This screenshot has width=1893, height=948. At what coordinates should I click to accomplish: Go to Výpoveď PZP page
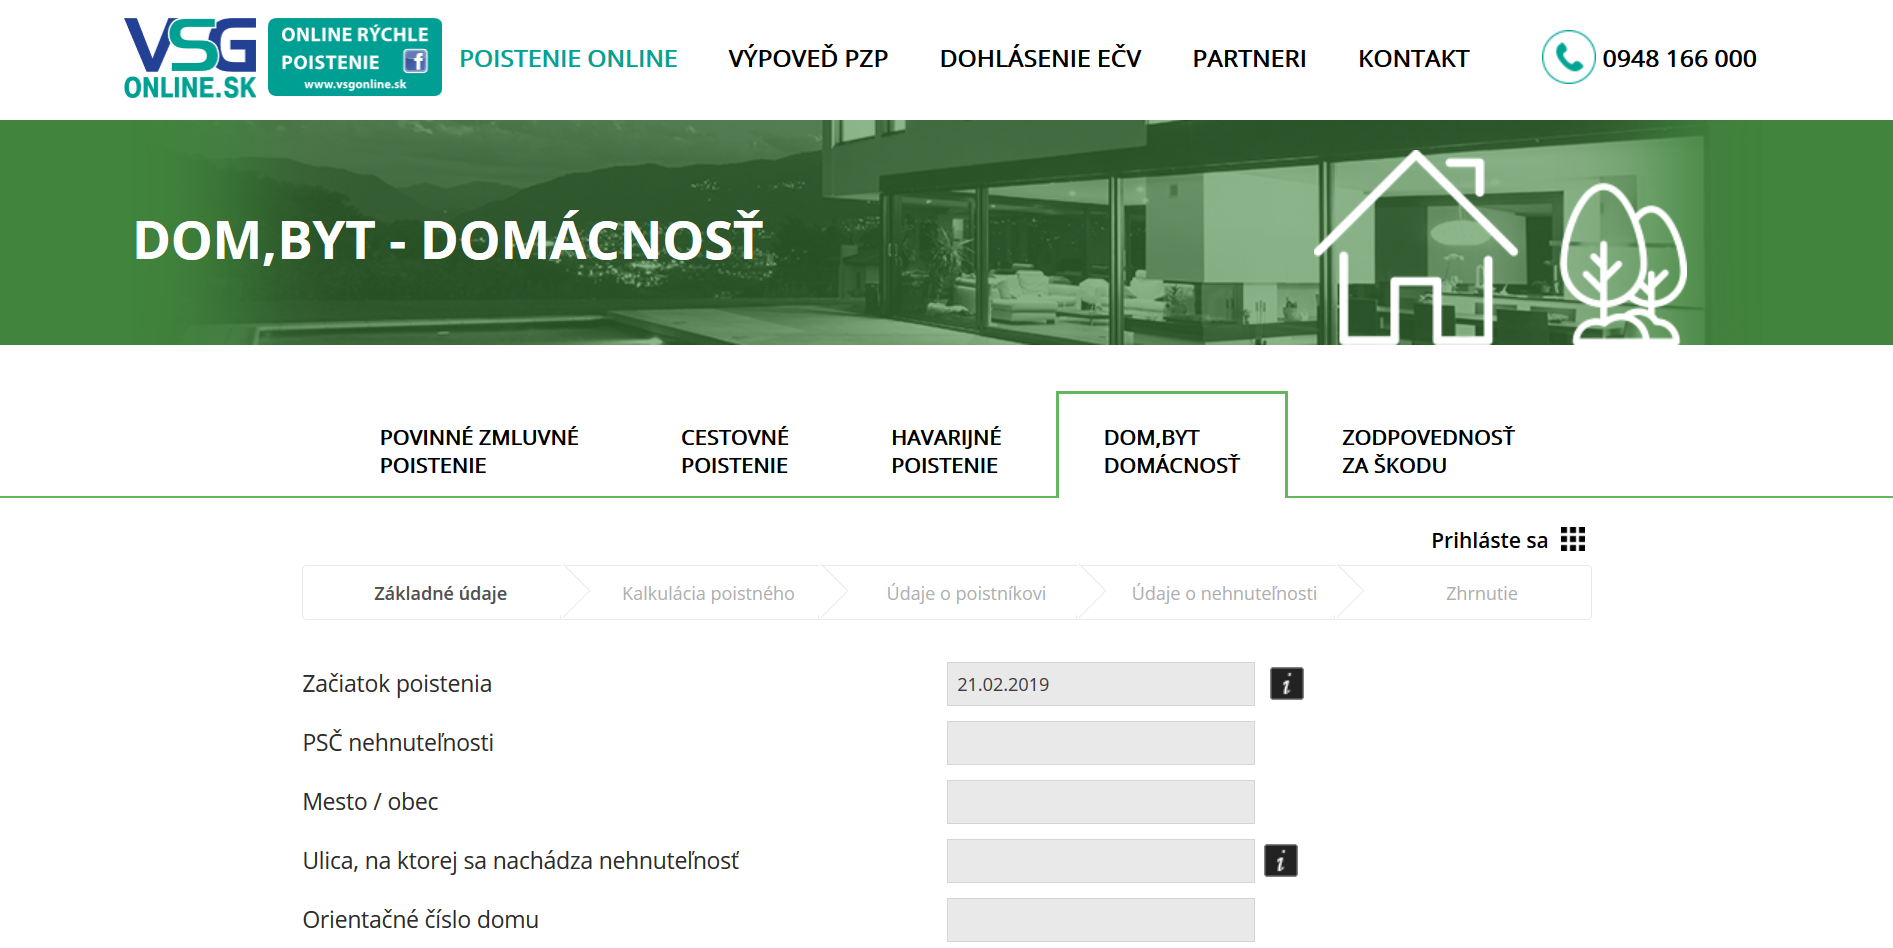[x=808, y=59]
